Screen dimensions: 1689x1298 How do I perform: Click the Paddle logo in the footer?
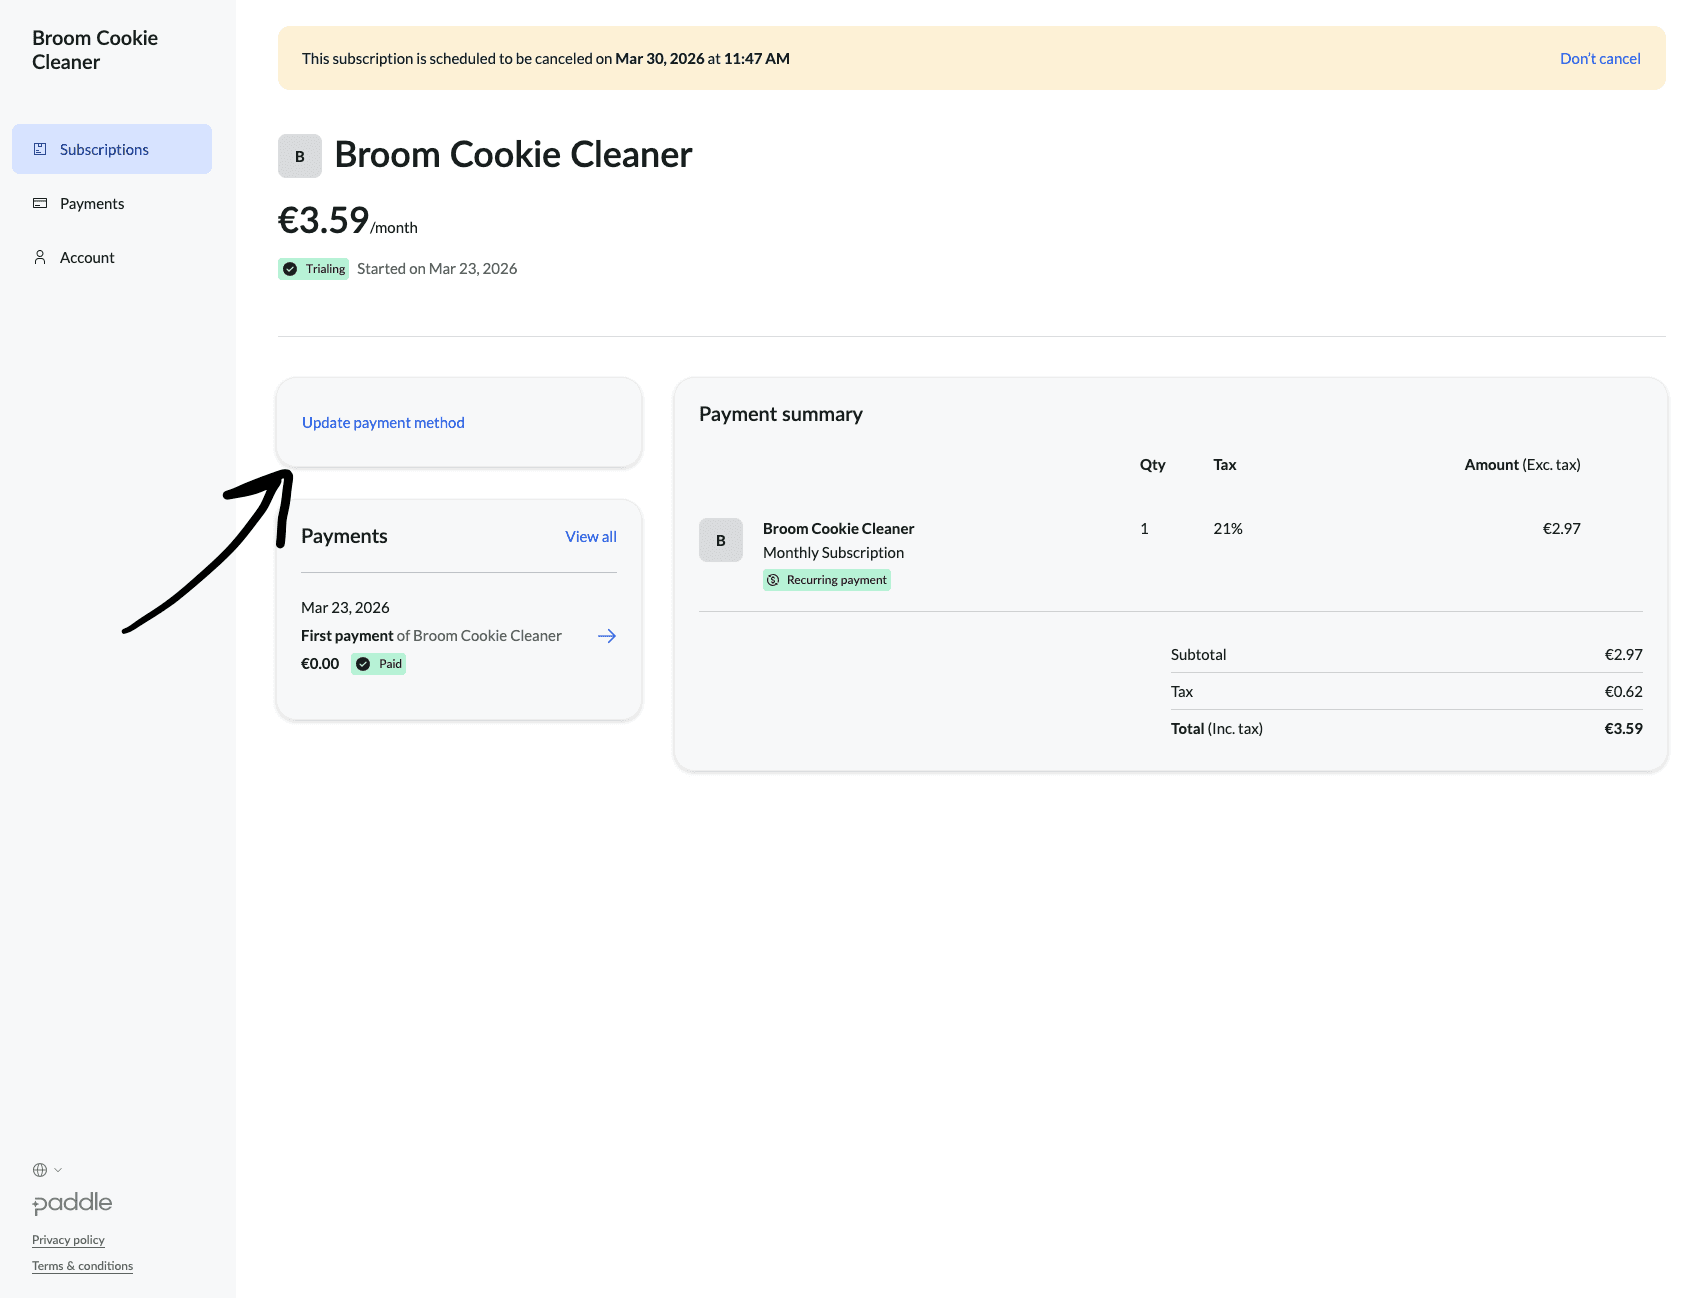pyautogui.click(x=72, y=1203)
